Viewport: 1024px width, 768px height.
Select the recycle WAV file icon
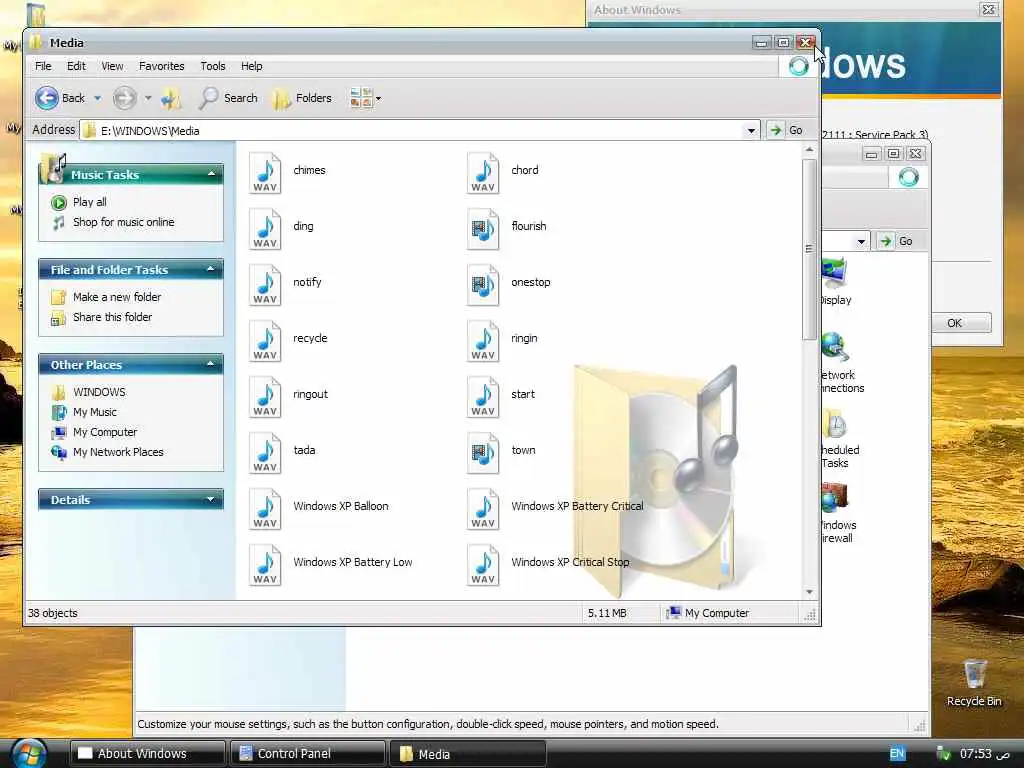(264, 342)
